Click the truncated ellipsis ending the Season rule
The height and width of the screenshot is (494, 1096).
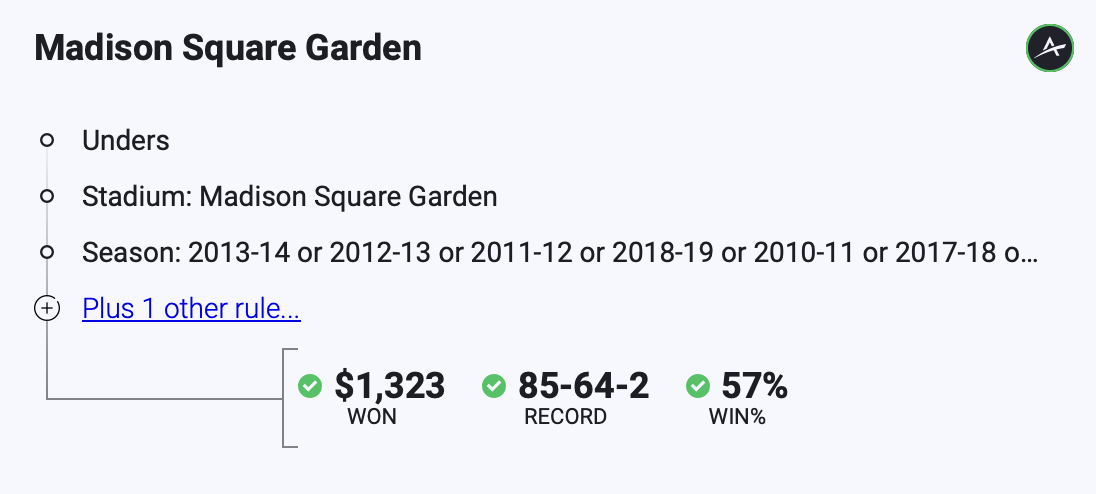click(1029, 253)
